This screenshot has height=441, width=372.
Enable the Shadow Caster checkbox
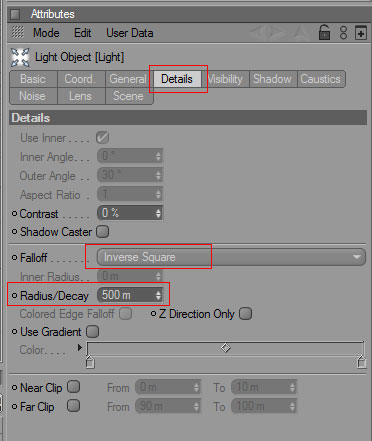point(103,231)
